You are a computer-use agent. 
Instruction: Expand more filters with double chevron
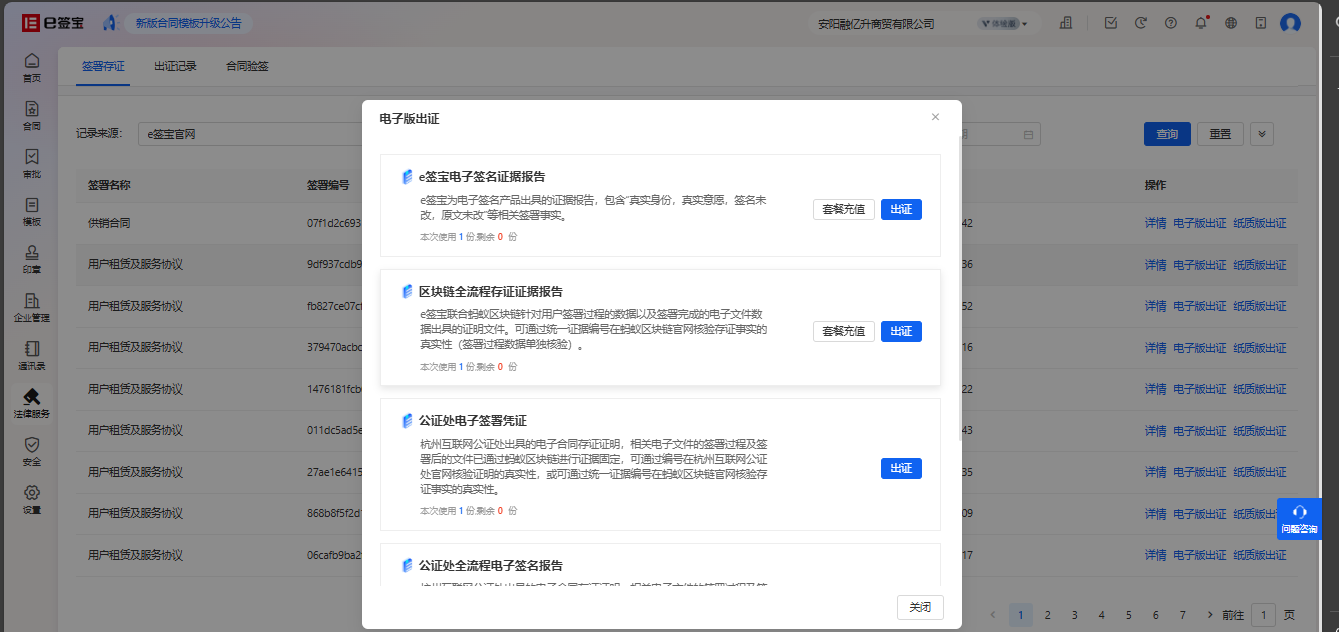[1262, 134]
